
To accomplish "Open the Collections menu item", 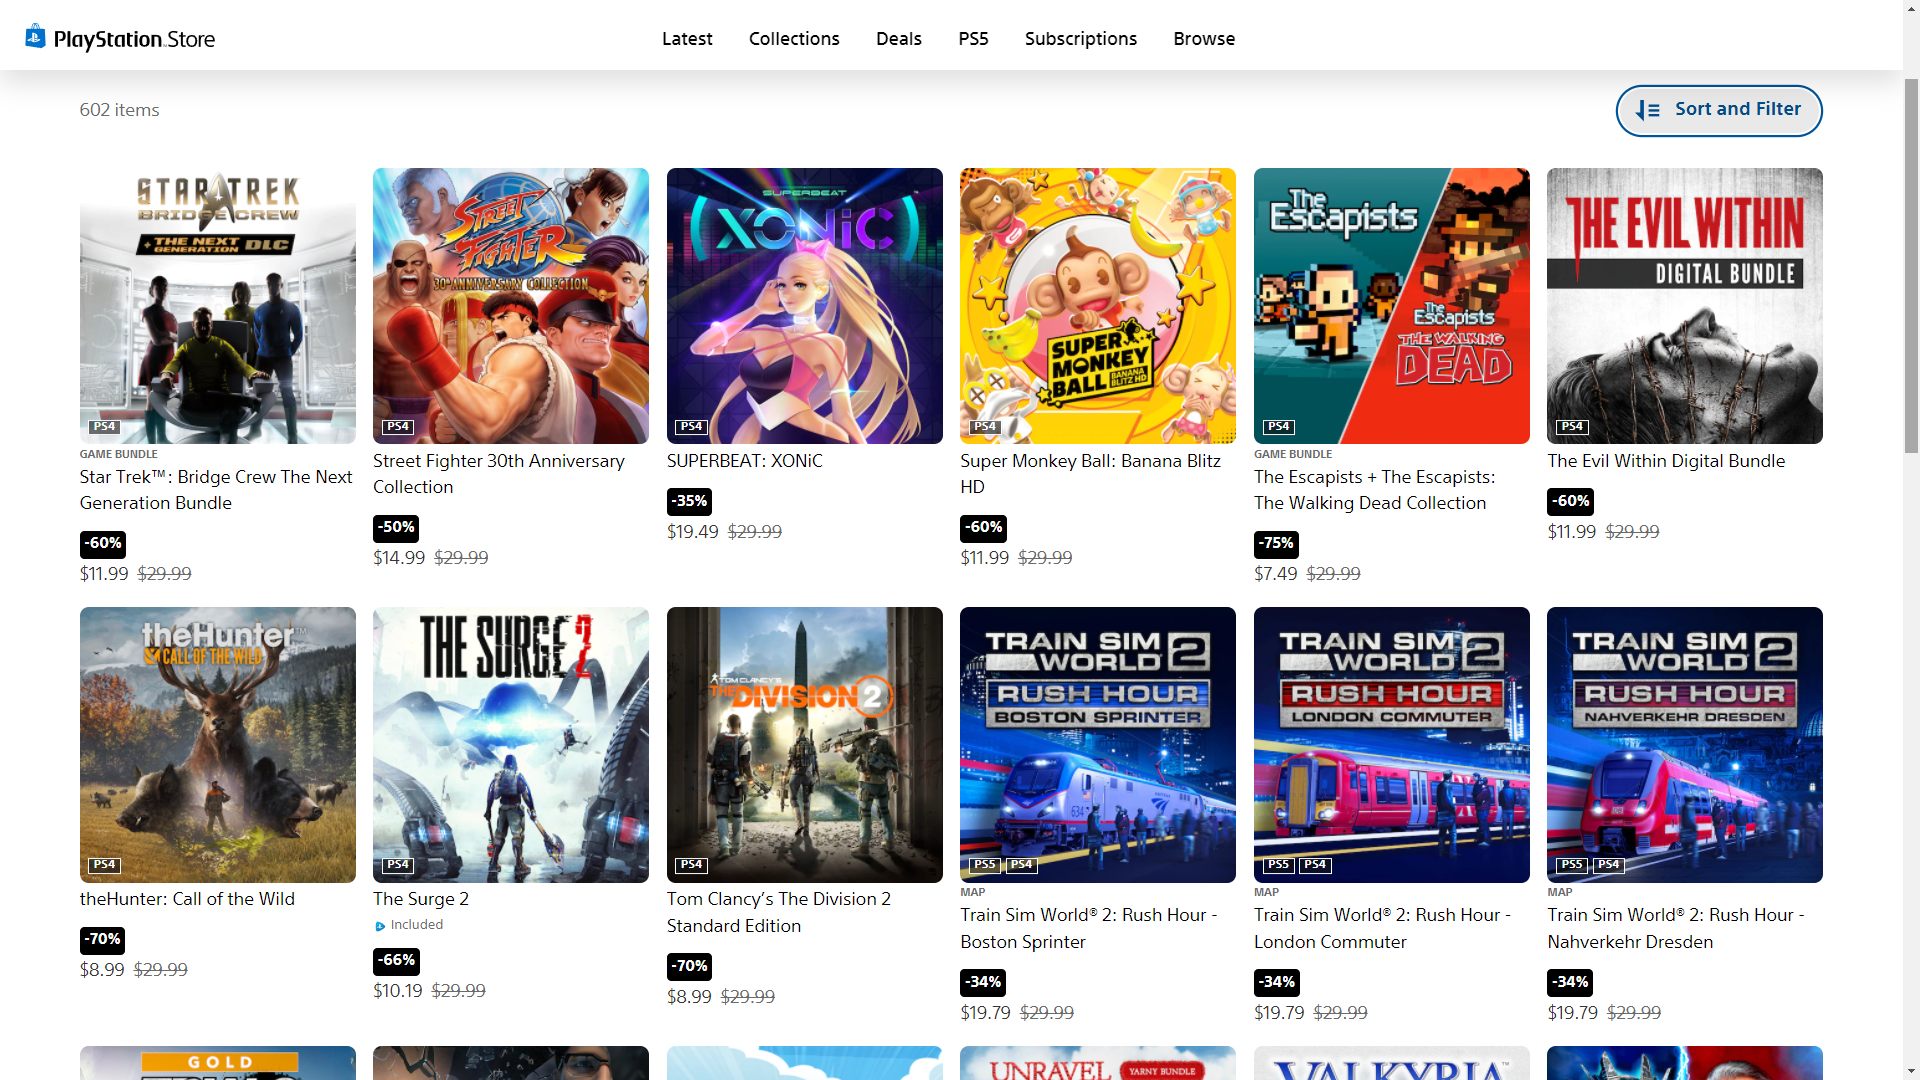I will 794,39.
